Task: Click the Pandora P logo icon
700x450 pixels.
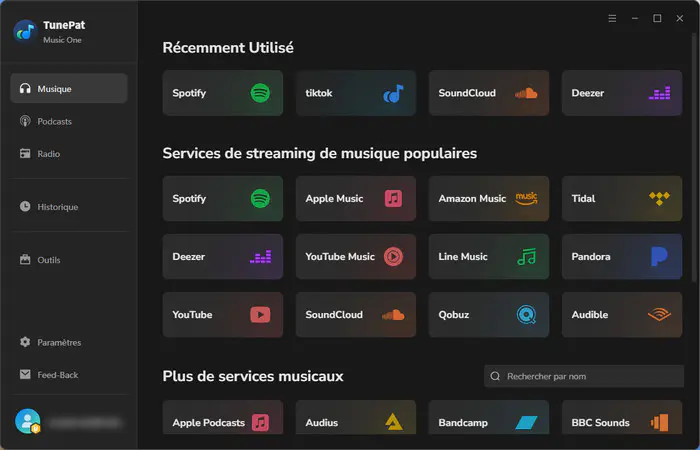Action: [x=659, y=257]
